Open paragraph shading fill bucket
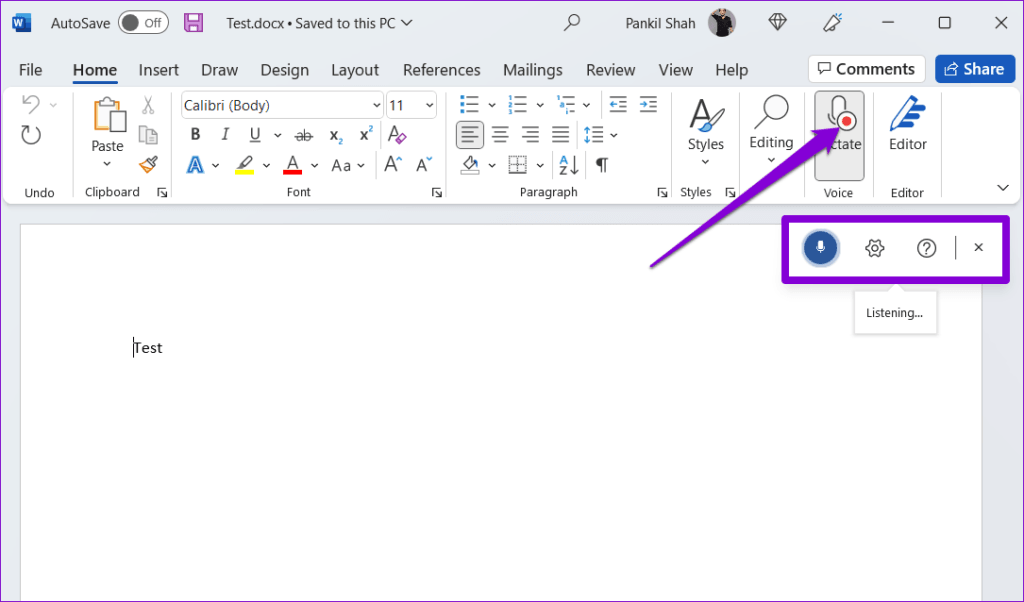 pos(470,165)
